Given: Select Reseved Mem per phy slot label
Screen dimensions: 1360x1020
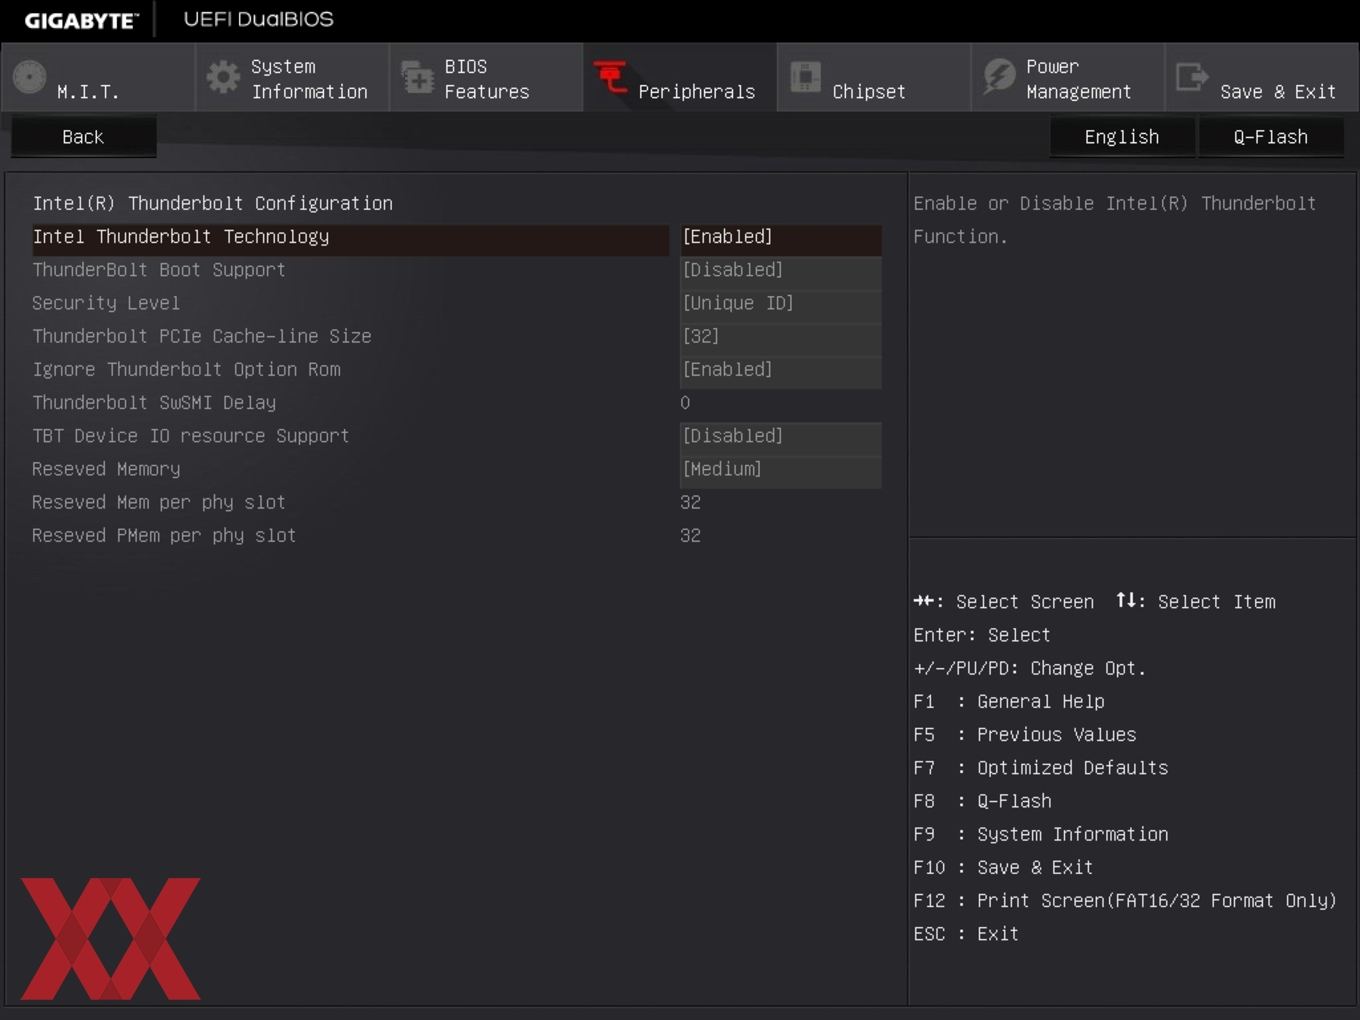Looking at the screenshot, I should 159,502.
